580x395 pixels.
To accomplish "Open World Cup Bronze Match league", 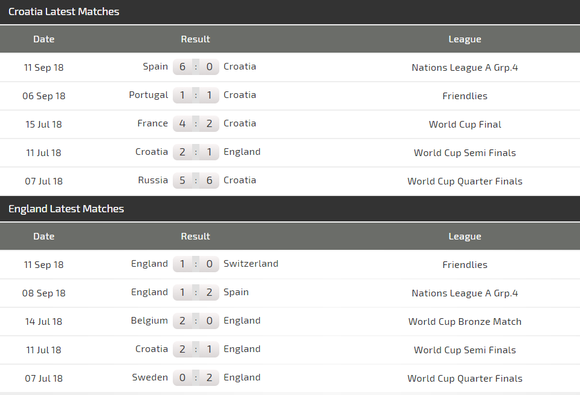I will tap(465, 321).
